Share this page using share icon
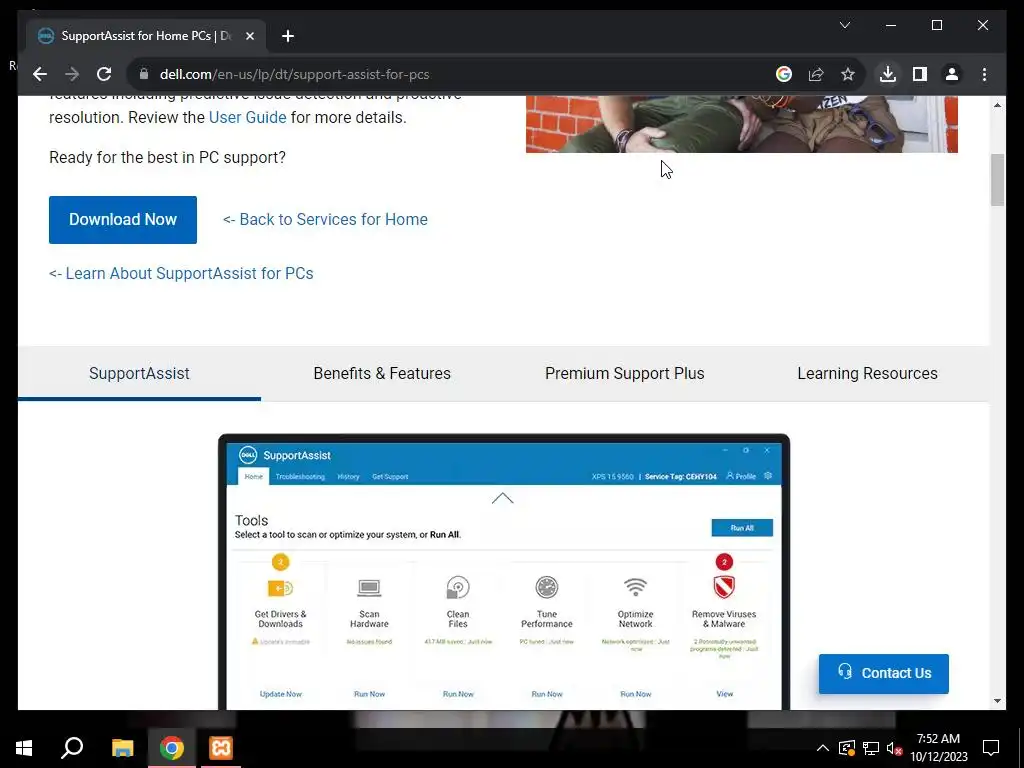 pos(816,74)
